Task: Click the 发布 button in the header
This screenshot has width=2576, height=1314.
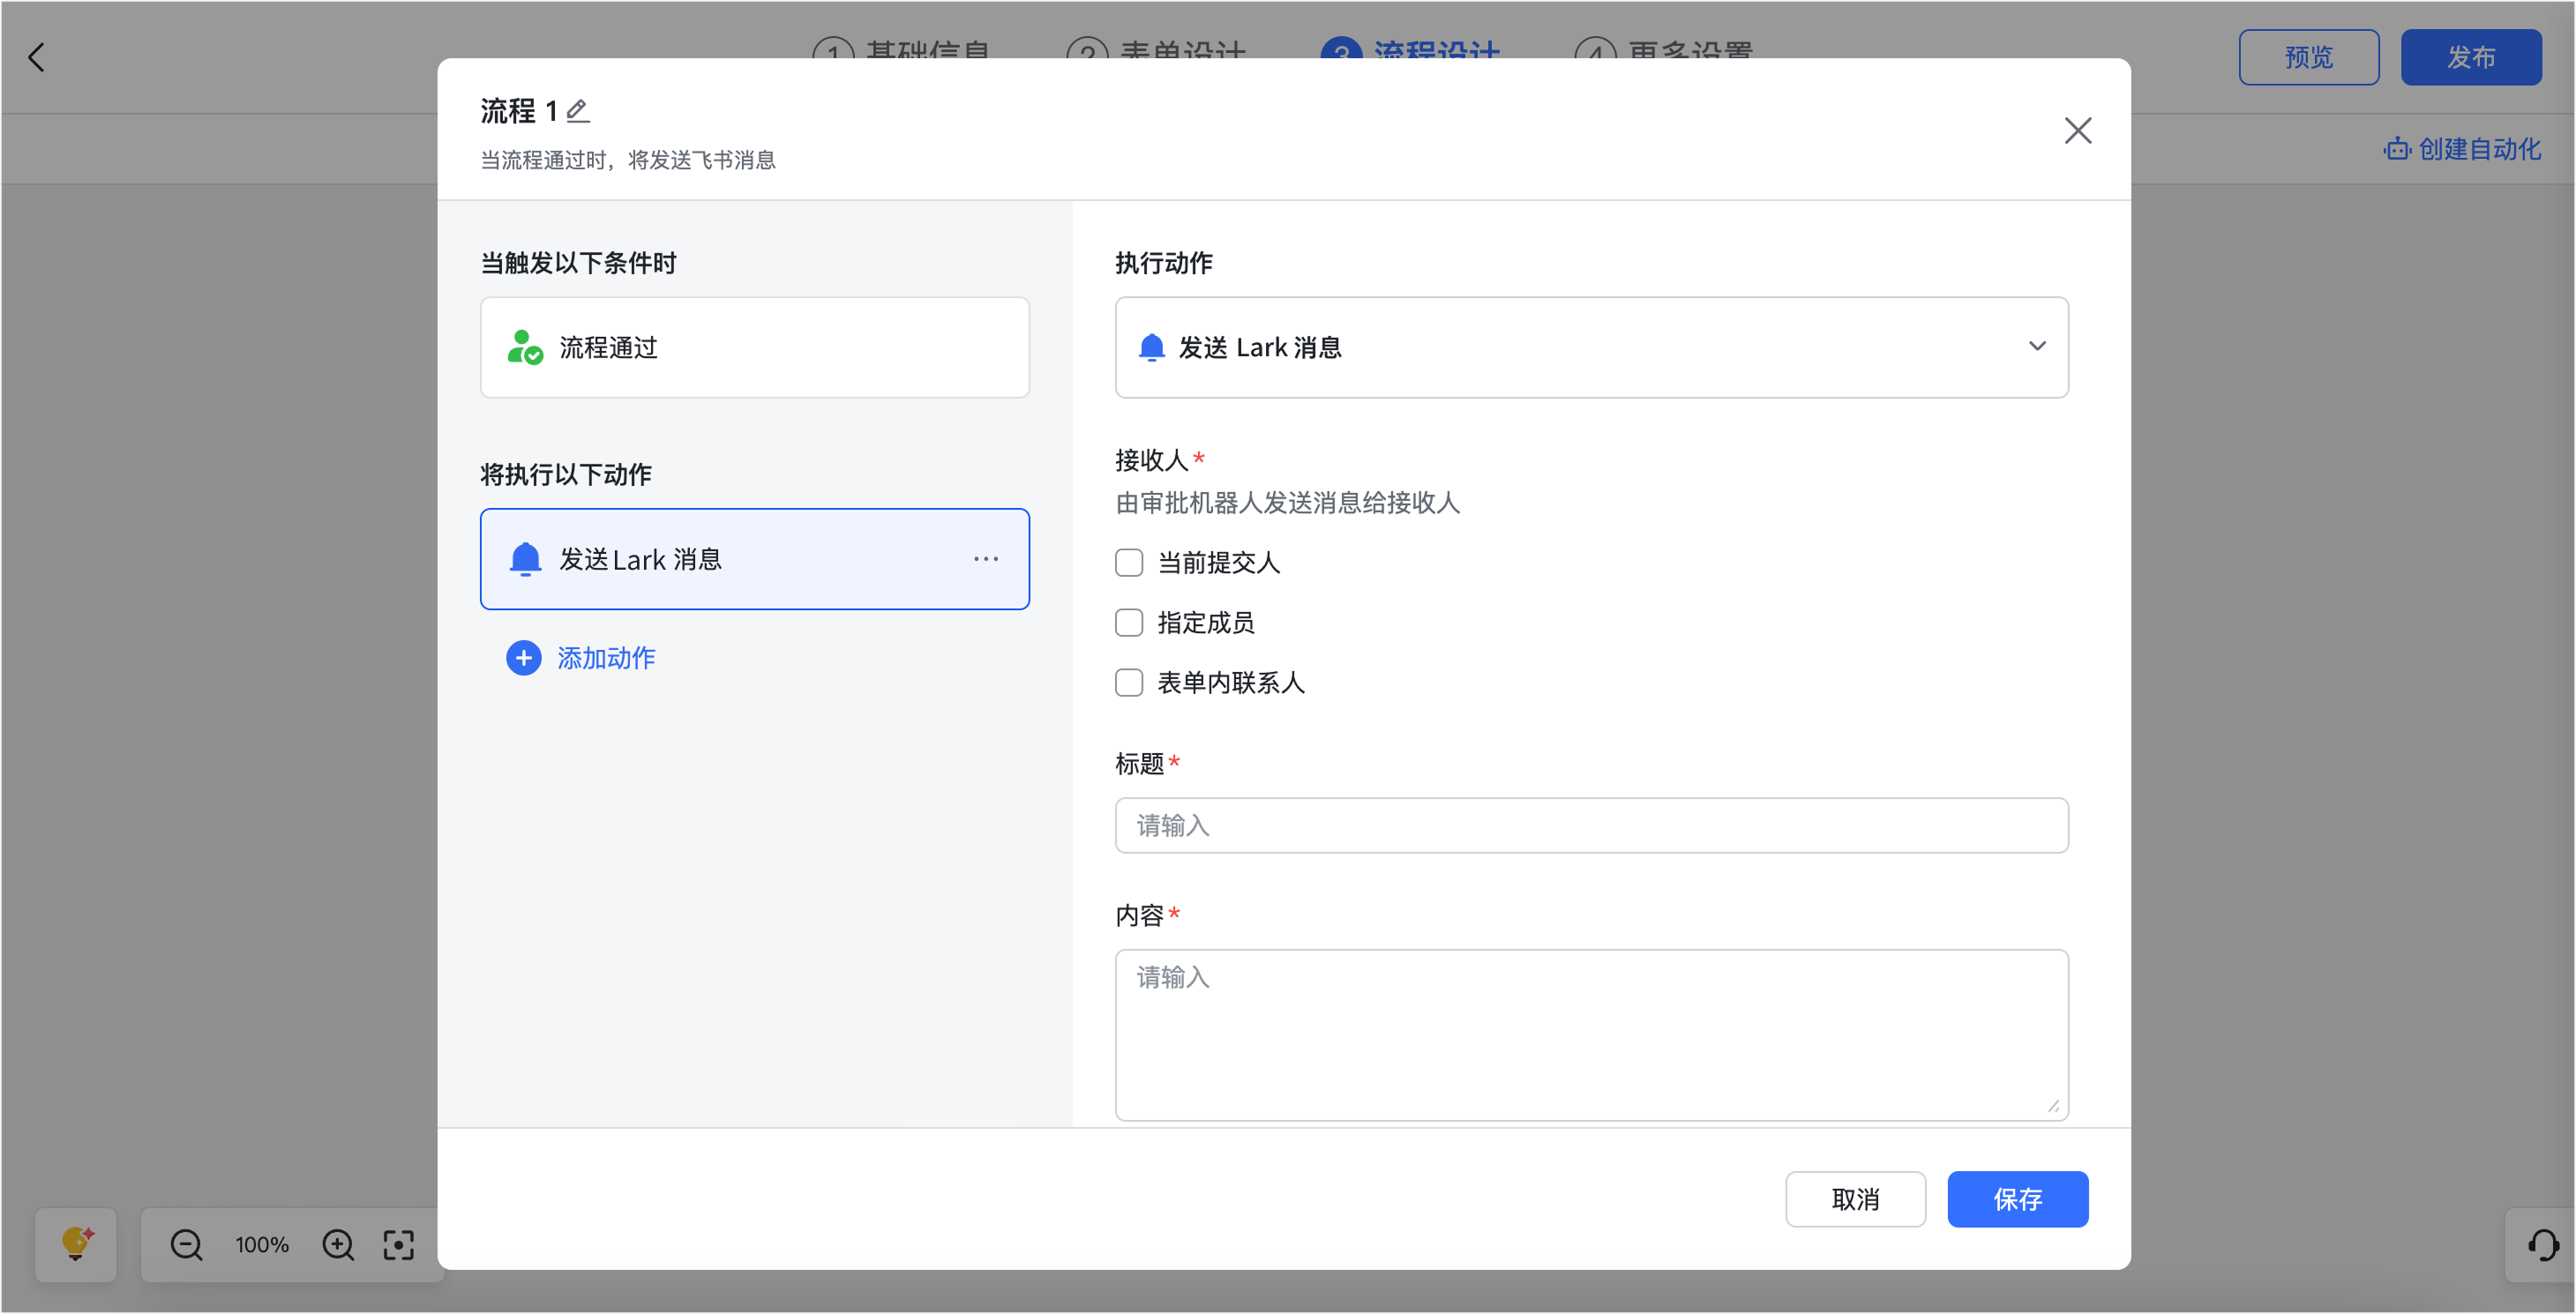Action: [2470, 57]
